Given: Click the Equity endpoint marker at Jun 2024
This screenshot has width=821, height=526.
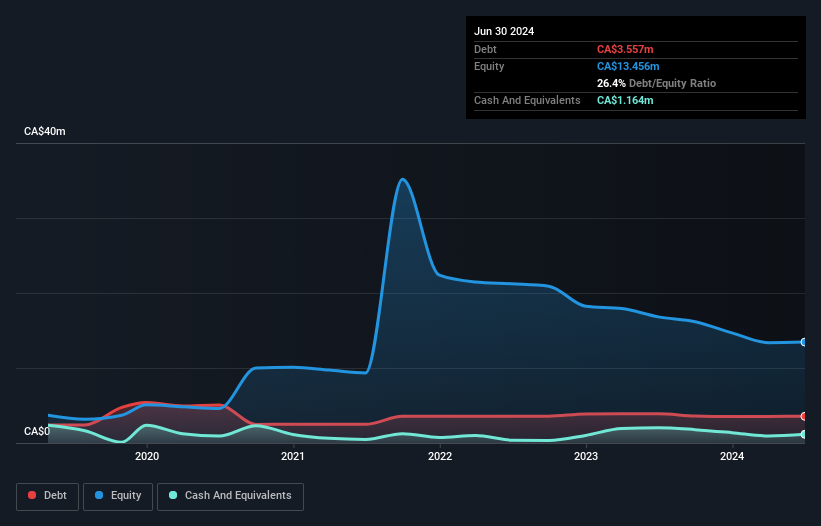Looking at the screenshot, I should tap(804, 342).
